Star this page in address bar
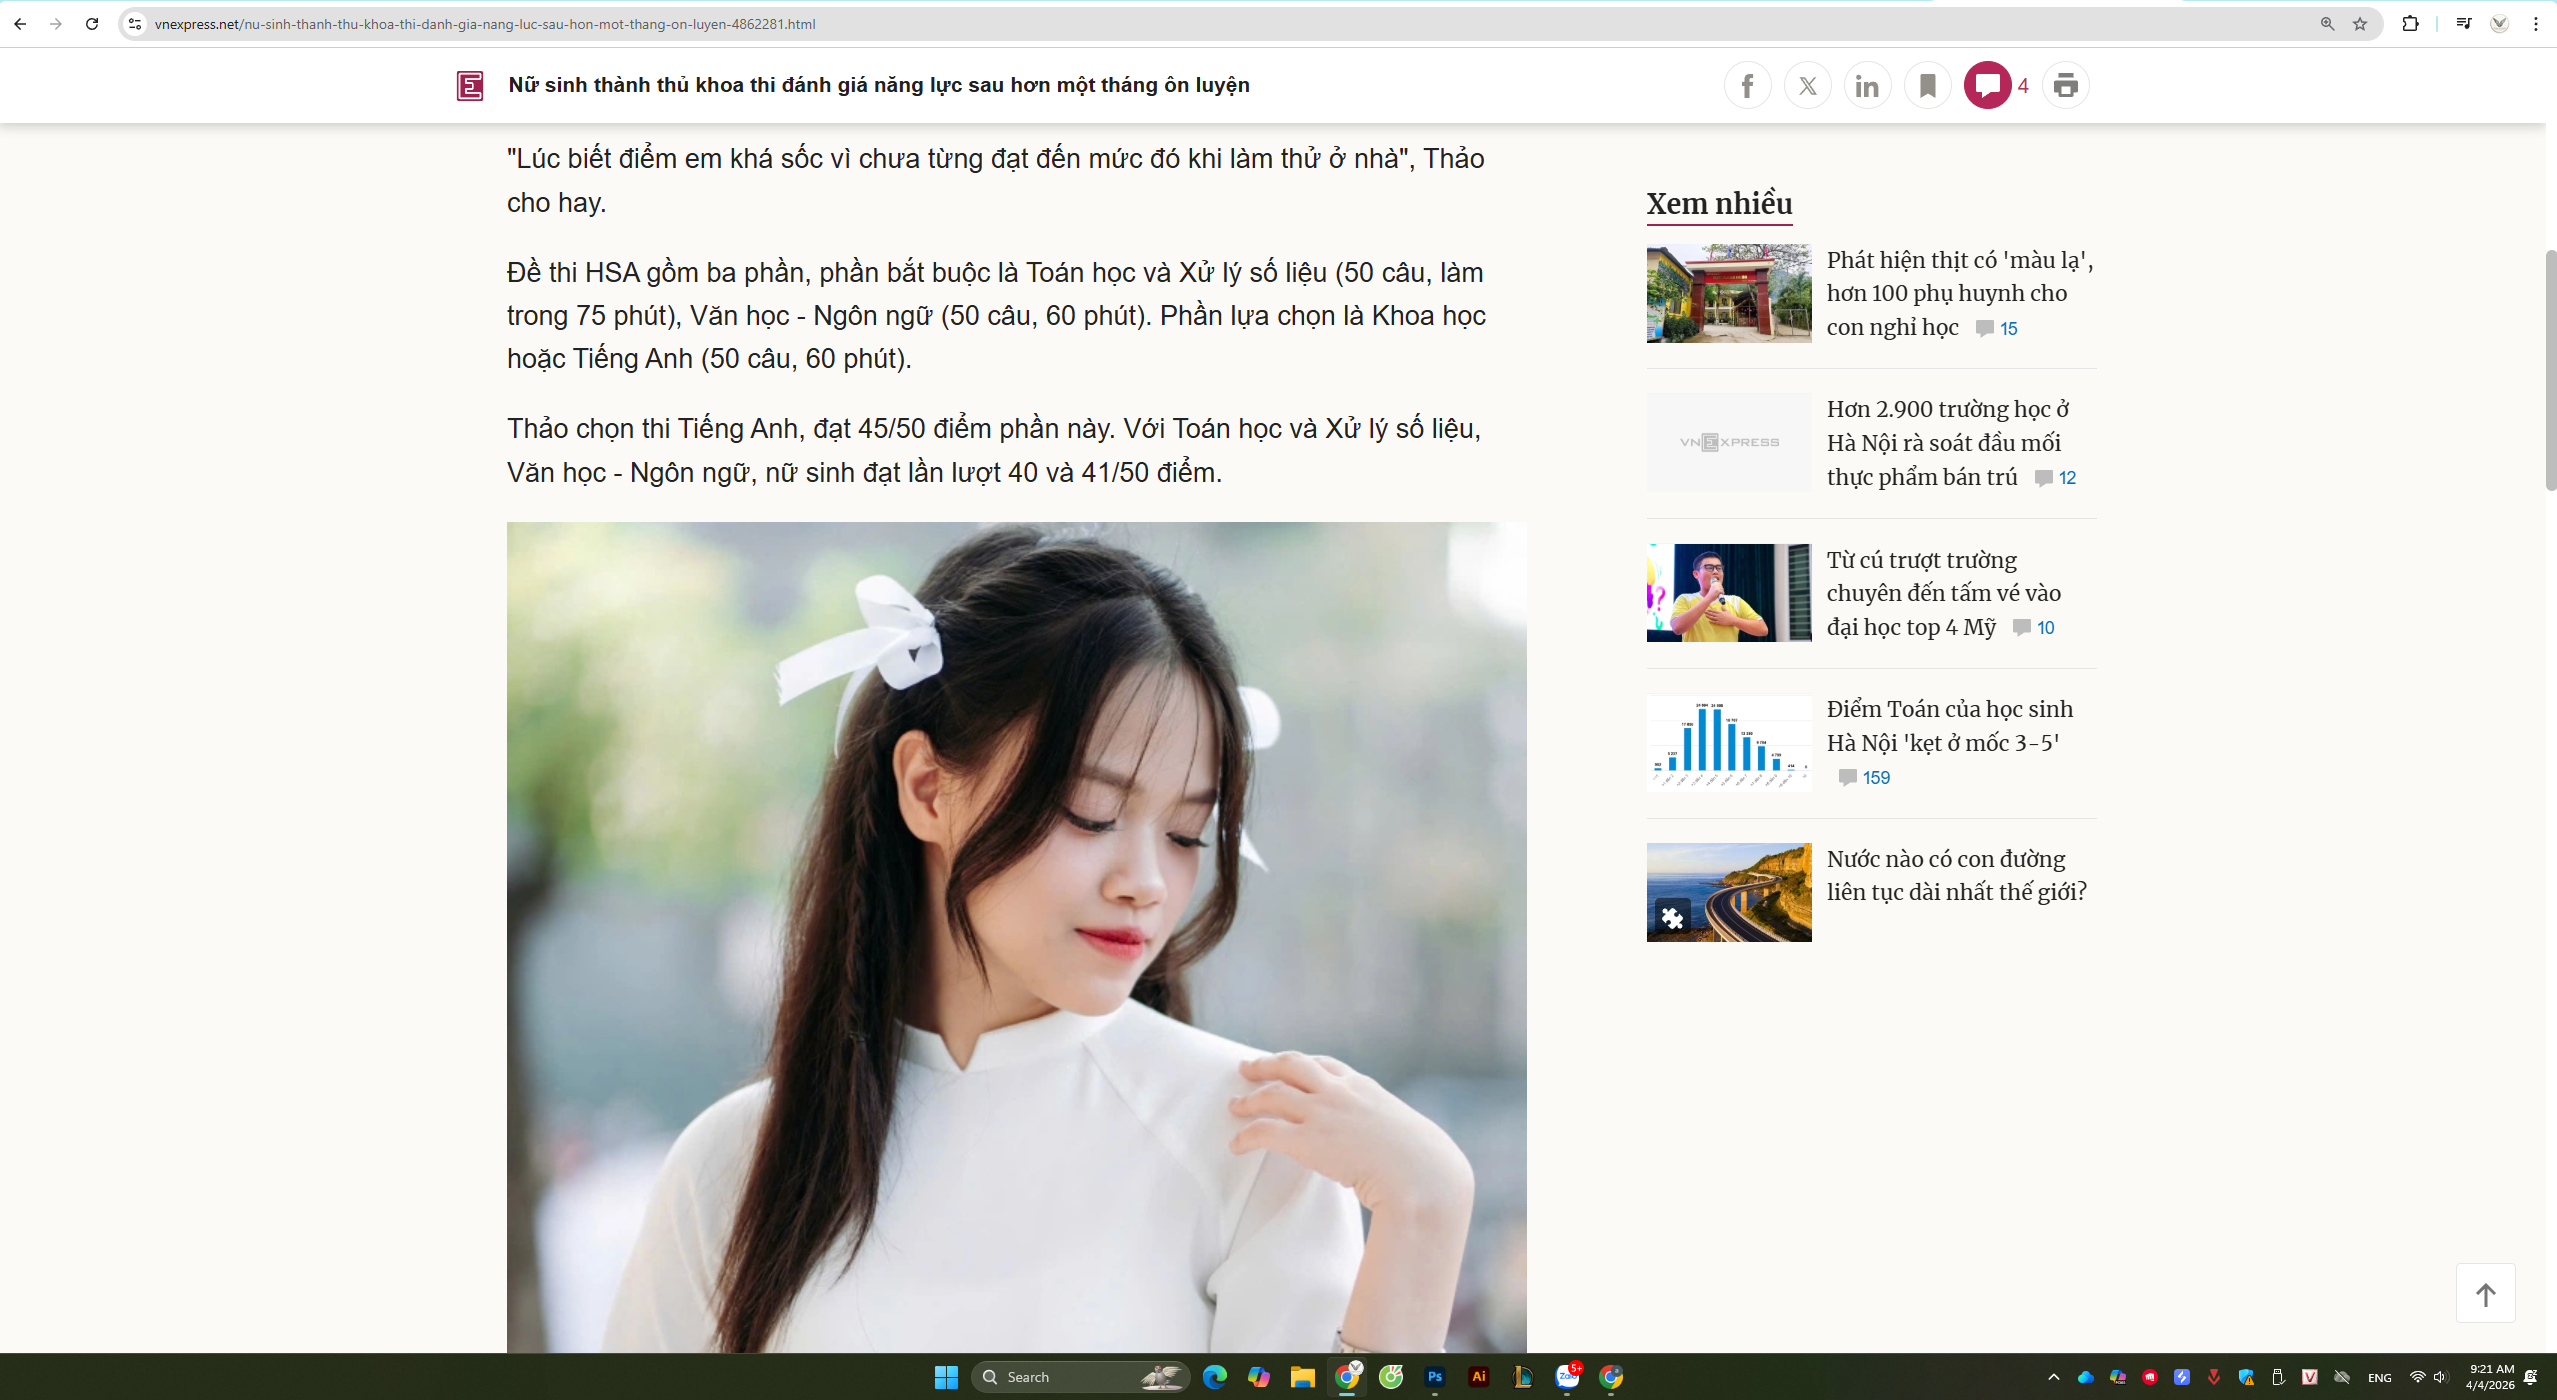The height and width of the screenshot is (1400, 2557). tap(2360, 24)
